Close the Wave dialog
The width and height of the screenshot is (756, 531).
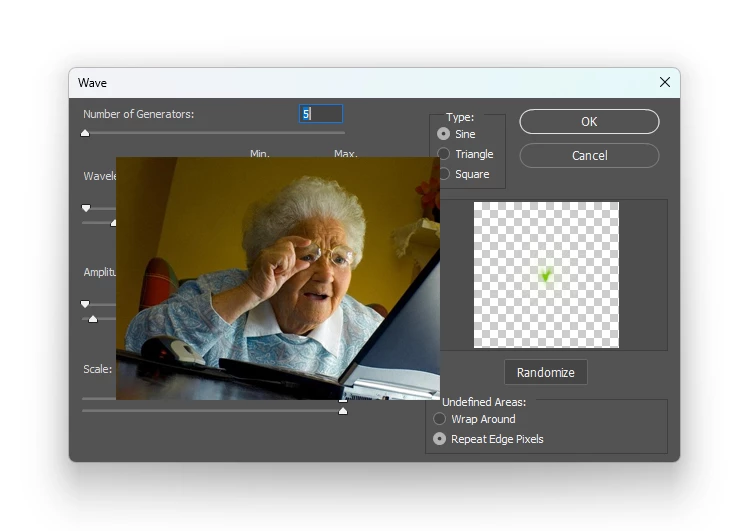coord(665,82)
